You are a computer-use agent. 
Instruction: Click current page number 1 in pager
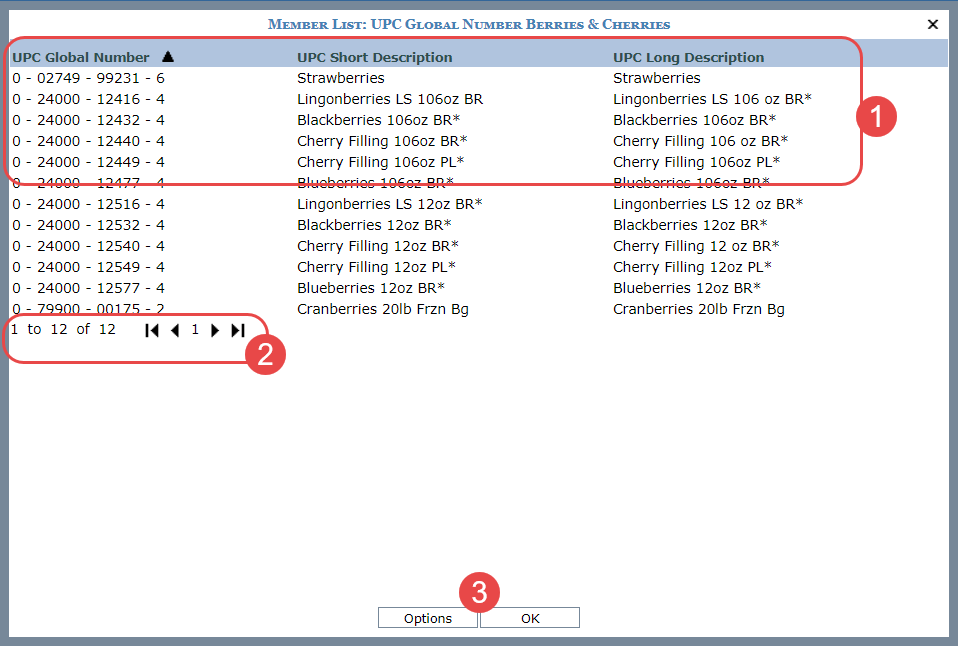click(x=195, y=330)
